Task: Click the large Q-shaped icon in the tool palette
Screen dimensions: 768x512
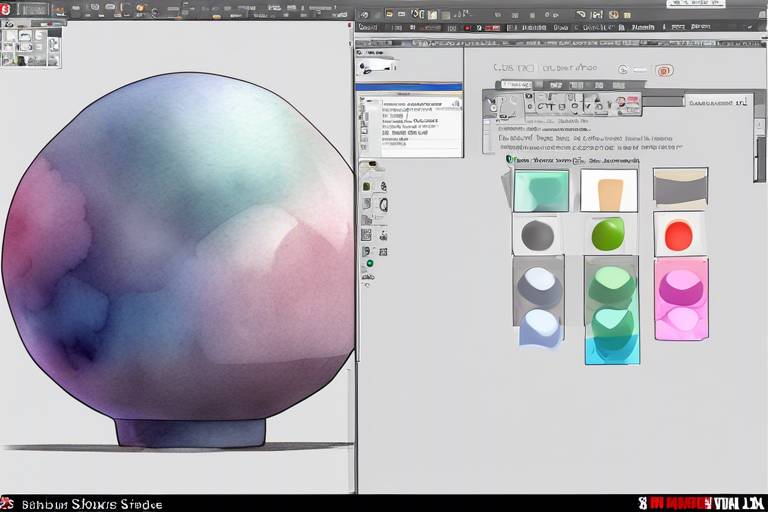Action: click(x=383, y=204)
